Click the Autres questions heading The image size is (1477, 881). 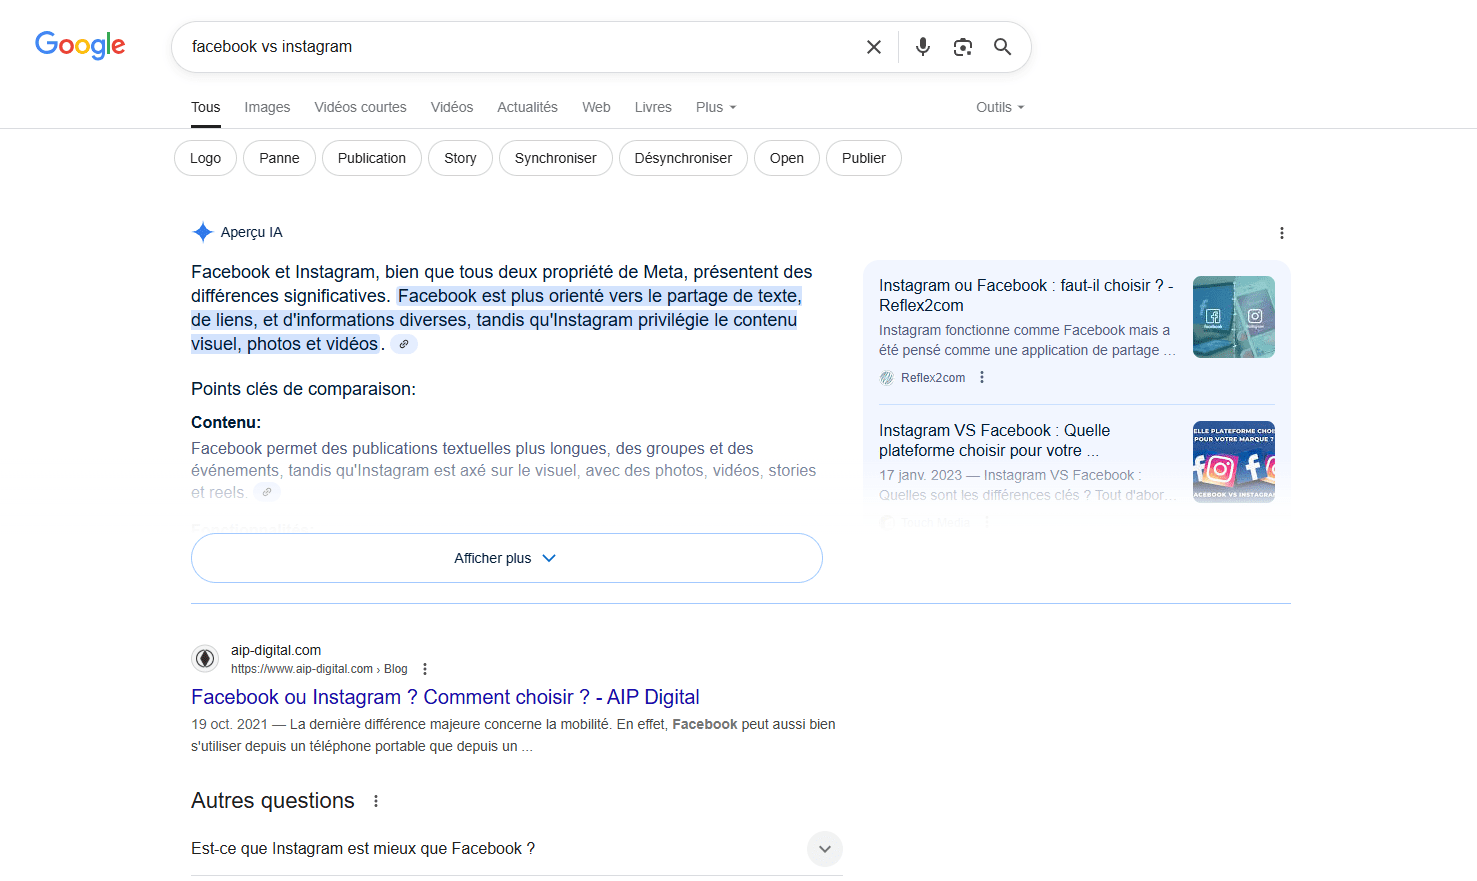[x=273, y=801]
